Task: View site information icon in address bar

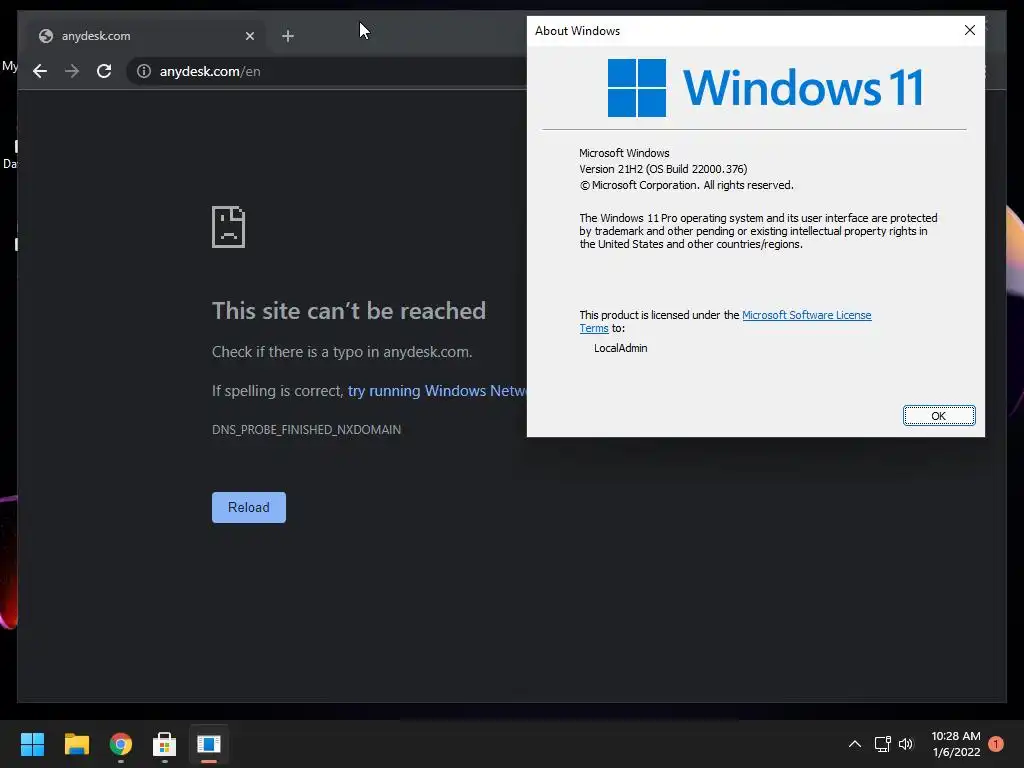Action: tap(144, 71)
